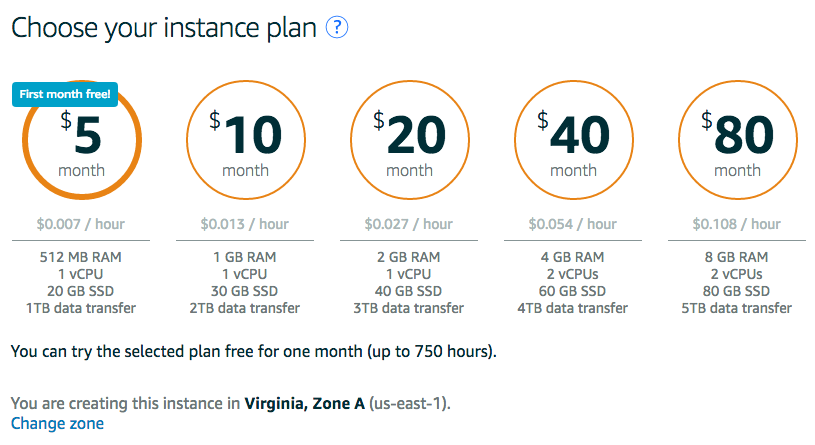Click the bold "Virginia, Zone A" text
This screenshot has height=445, width=815.
click(x=304, y=404)
